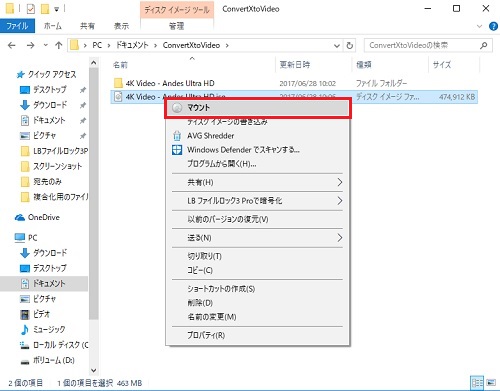500x391 pixels.
Task: Click the refresh button in address bar
Action: (349, 45)
